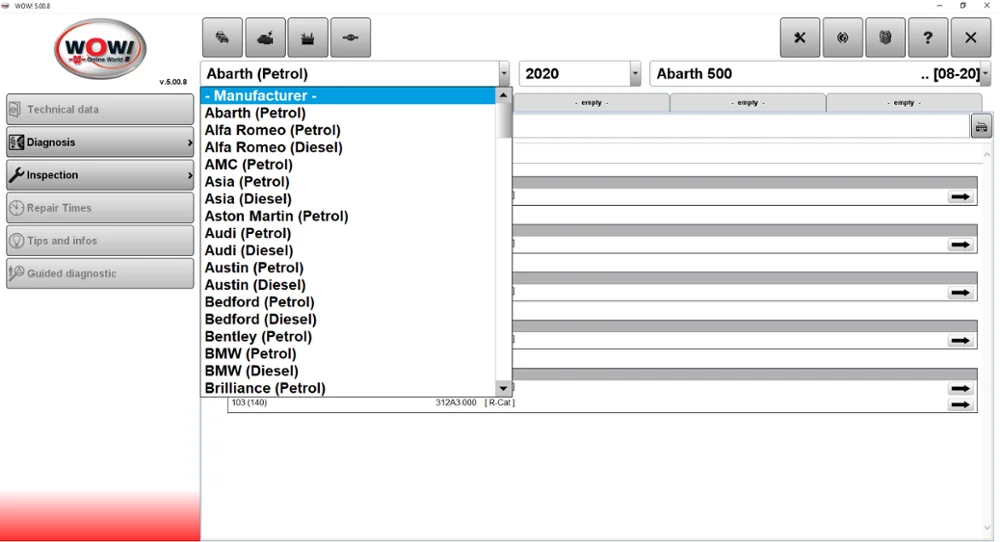Pick Audi (Diesel)
This screenshot has width=1000, height=542.
click(348, 251)
